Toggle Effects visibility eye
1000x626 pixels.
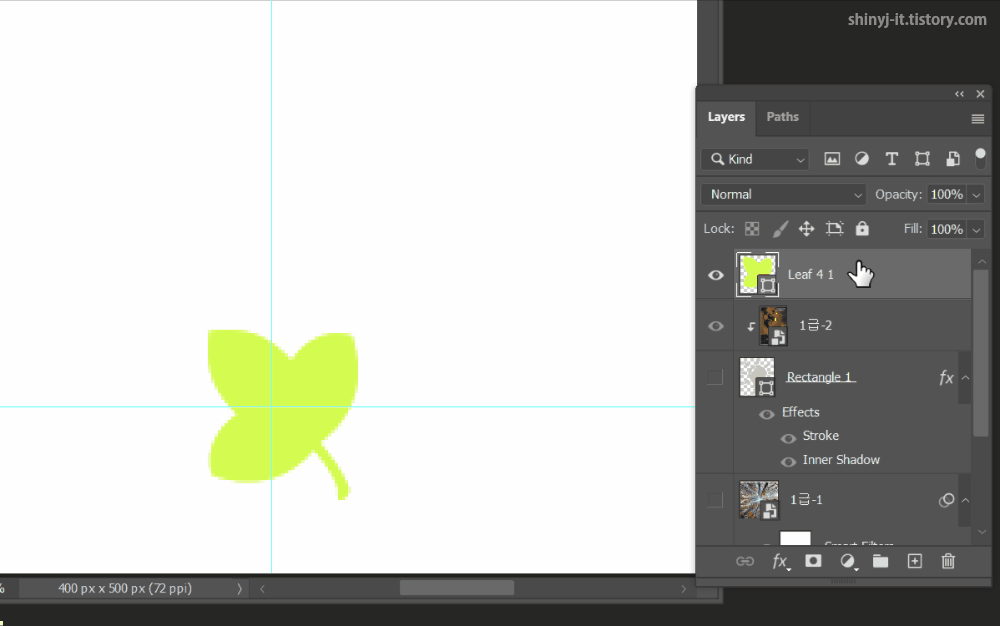pyautogui.click(x=767, y=414)
